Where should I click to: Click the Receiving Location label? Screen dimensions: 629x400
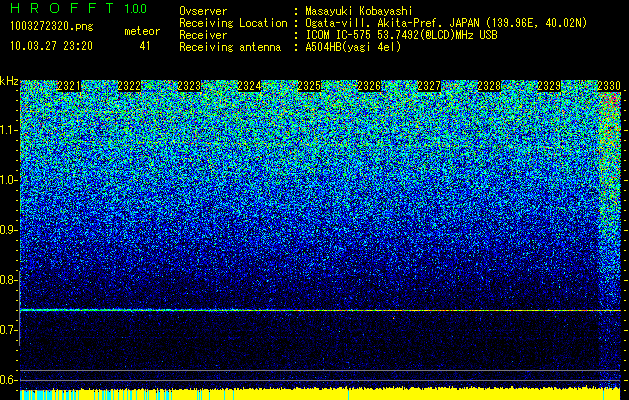233,23
